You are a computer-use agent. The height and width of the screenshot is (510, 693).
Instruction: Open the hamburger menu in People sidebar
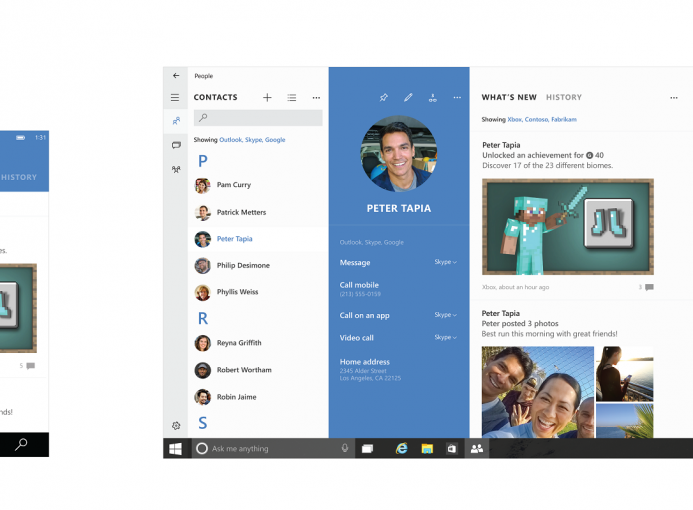(175, 98)
